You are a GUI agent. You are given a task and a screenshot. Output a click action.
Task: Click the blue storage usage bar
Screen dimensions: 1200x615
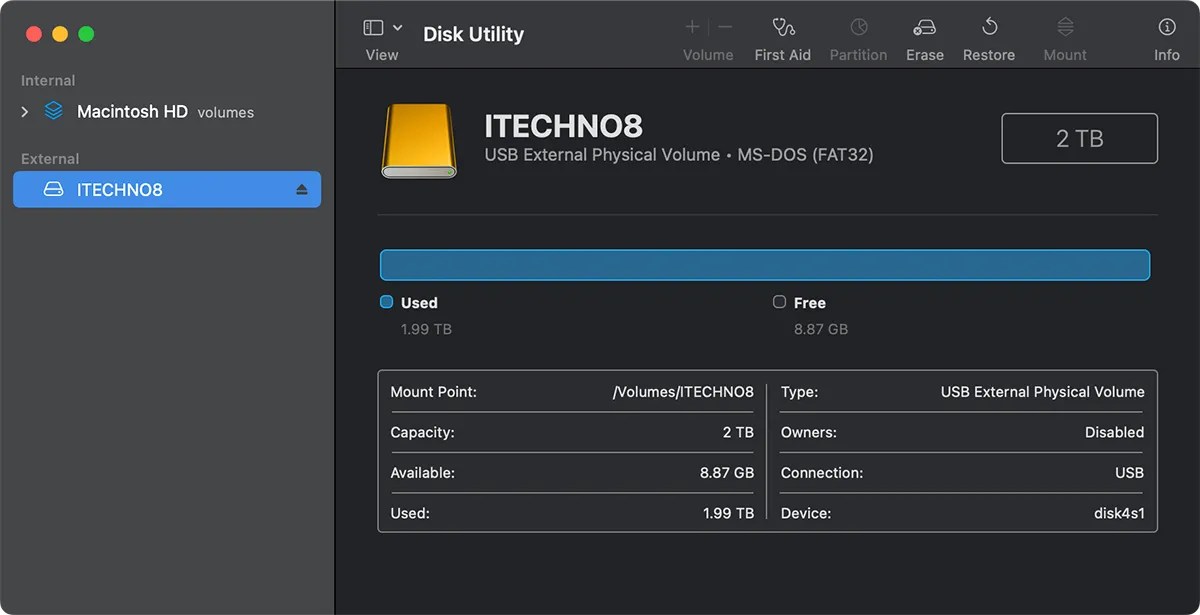coord(765,264)
